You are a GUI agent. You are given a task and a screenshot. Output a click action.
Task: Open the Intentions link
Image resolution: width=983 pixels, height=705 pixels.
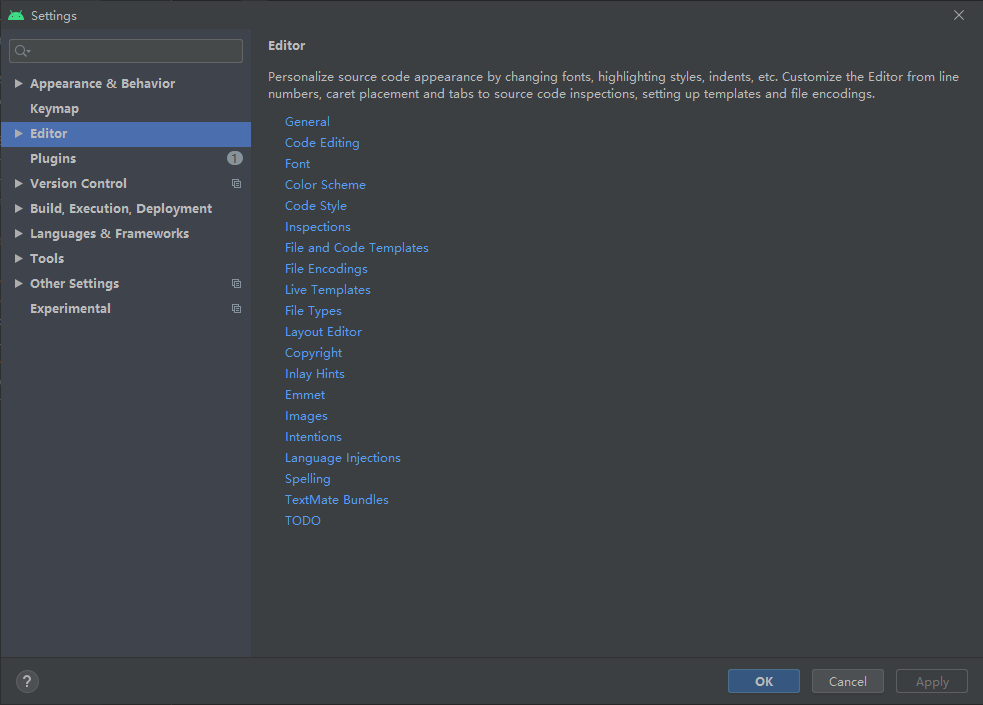click(313, 437)
